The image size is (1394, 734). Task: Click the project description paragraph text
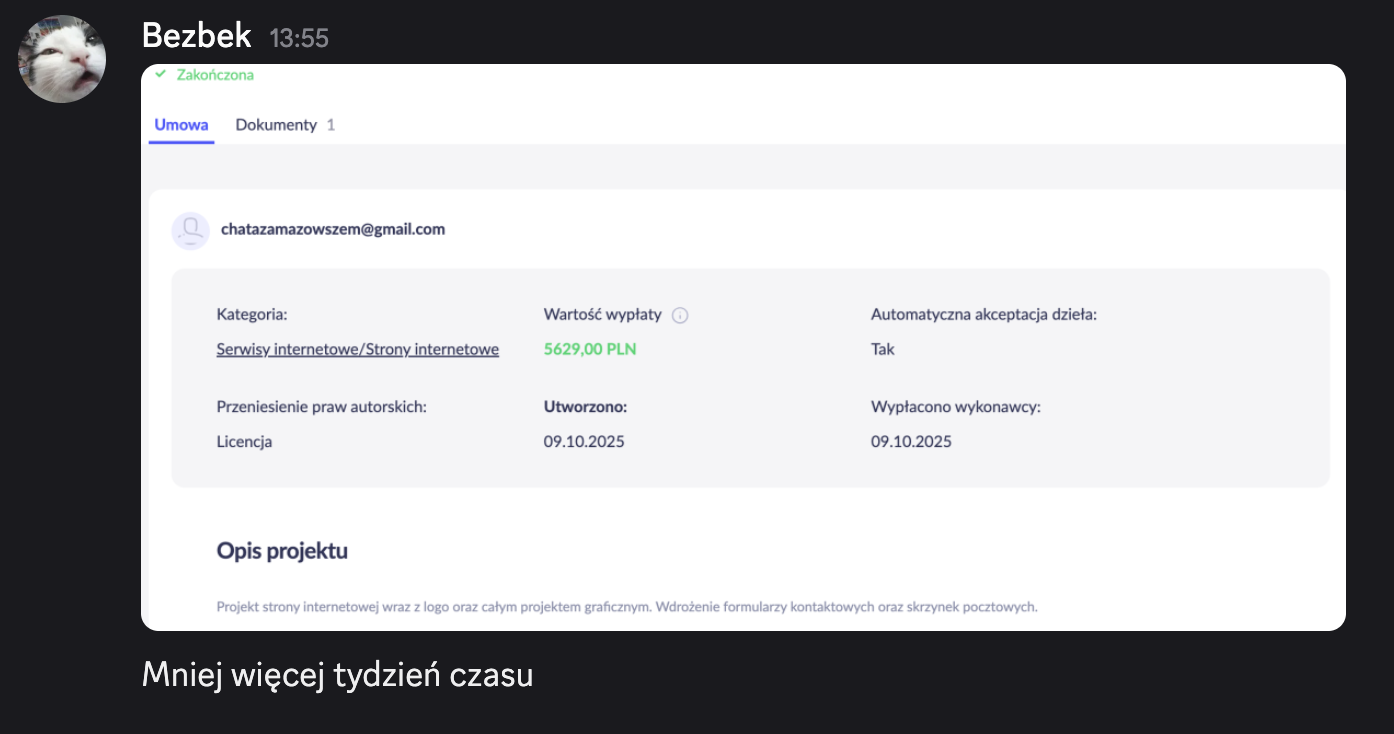627,606
